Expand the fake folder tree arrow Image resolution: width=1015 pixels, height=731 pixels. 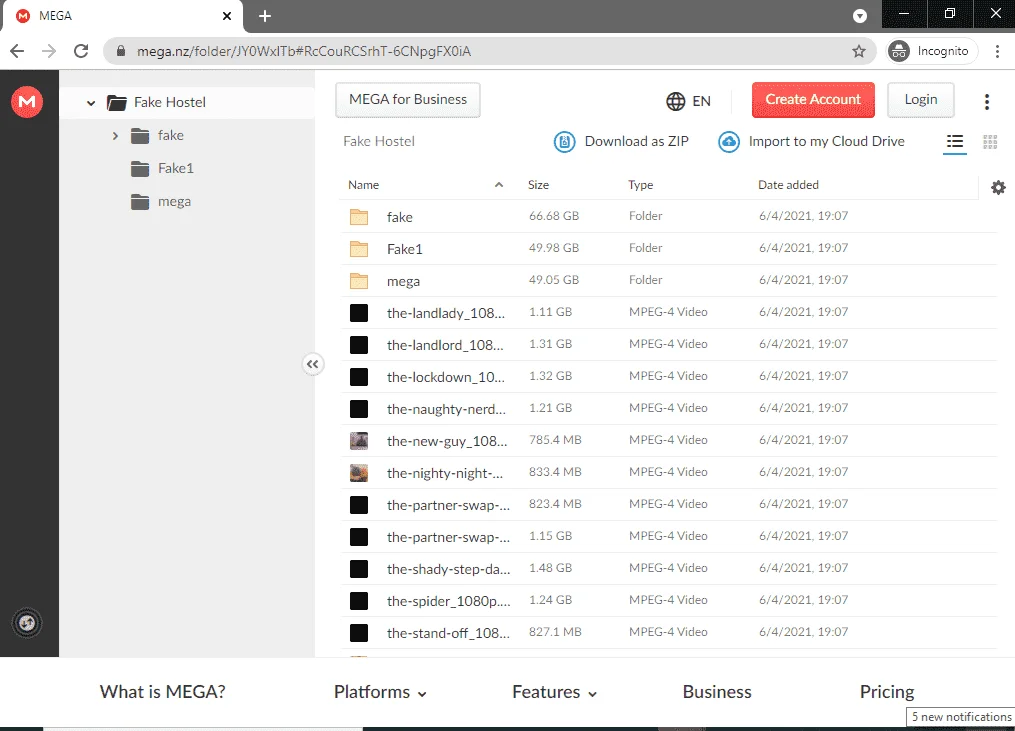pyautogui.click(x=115, y=135)
